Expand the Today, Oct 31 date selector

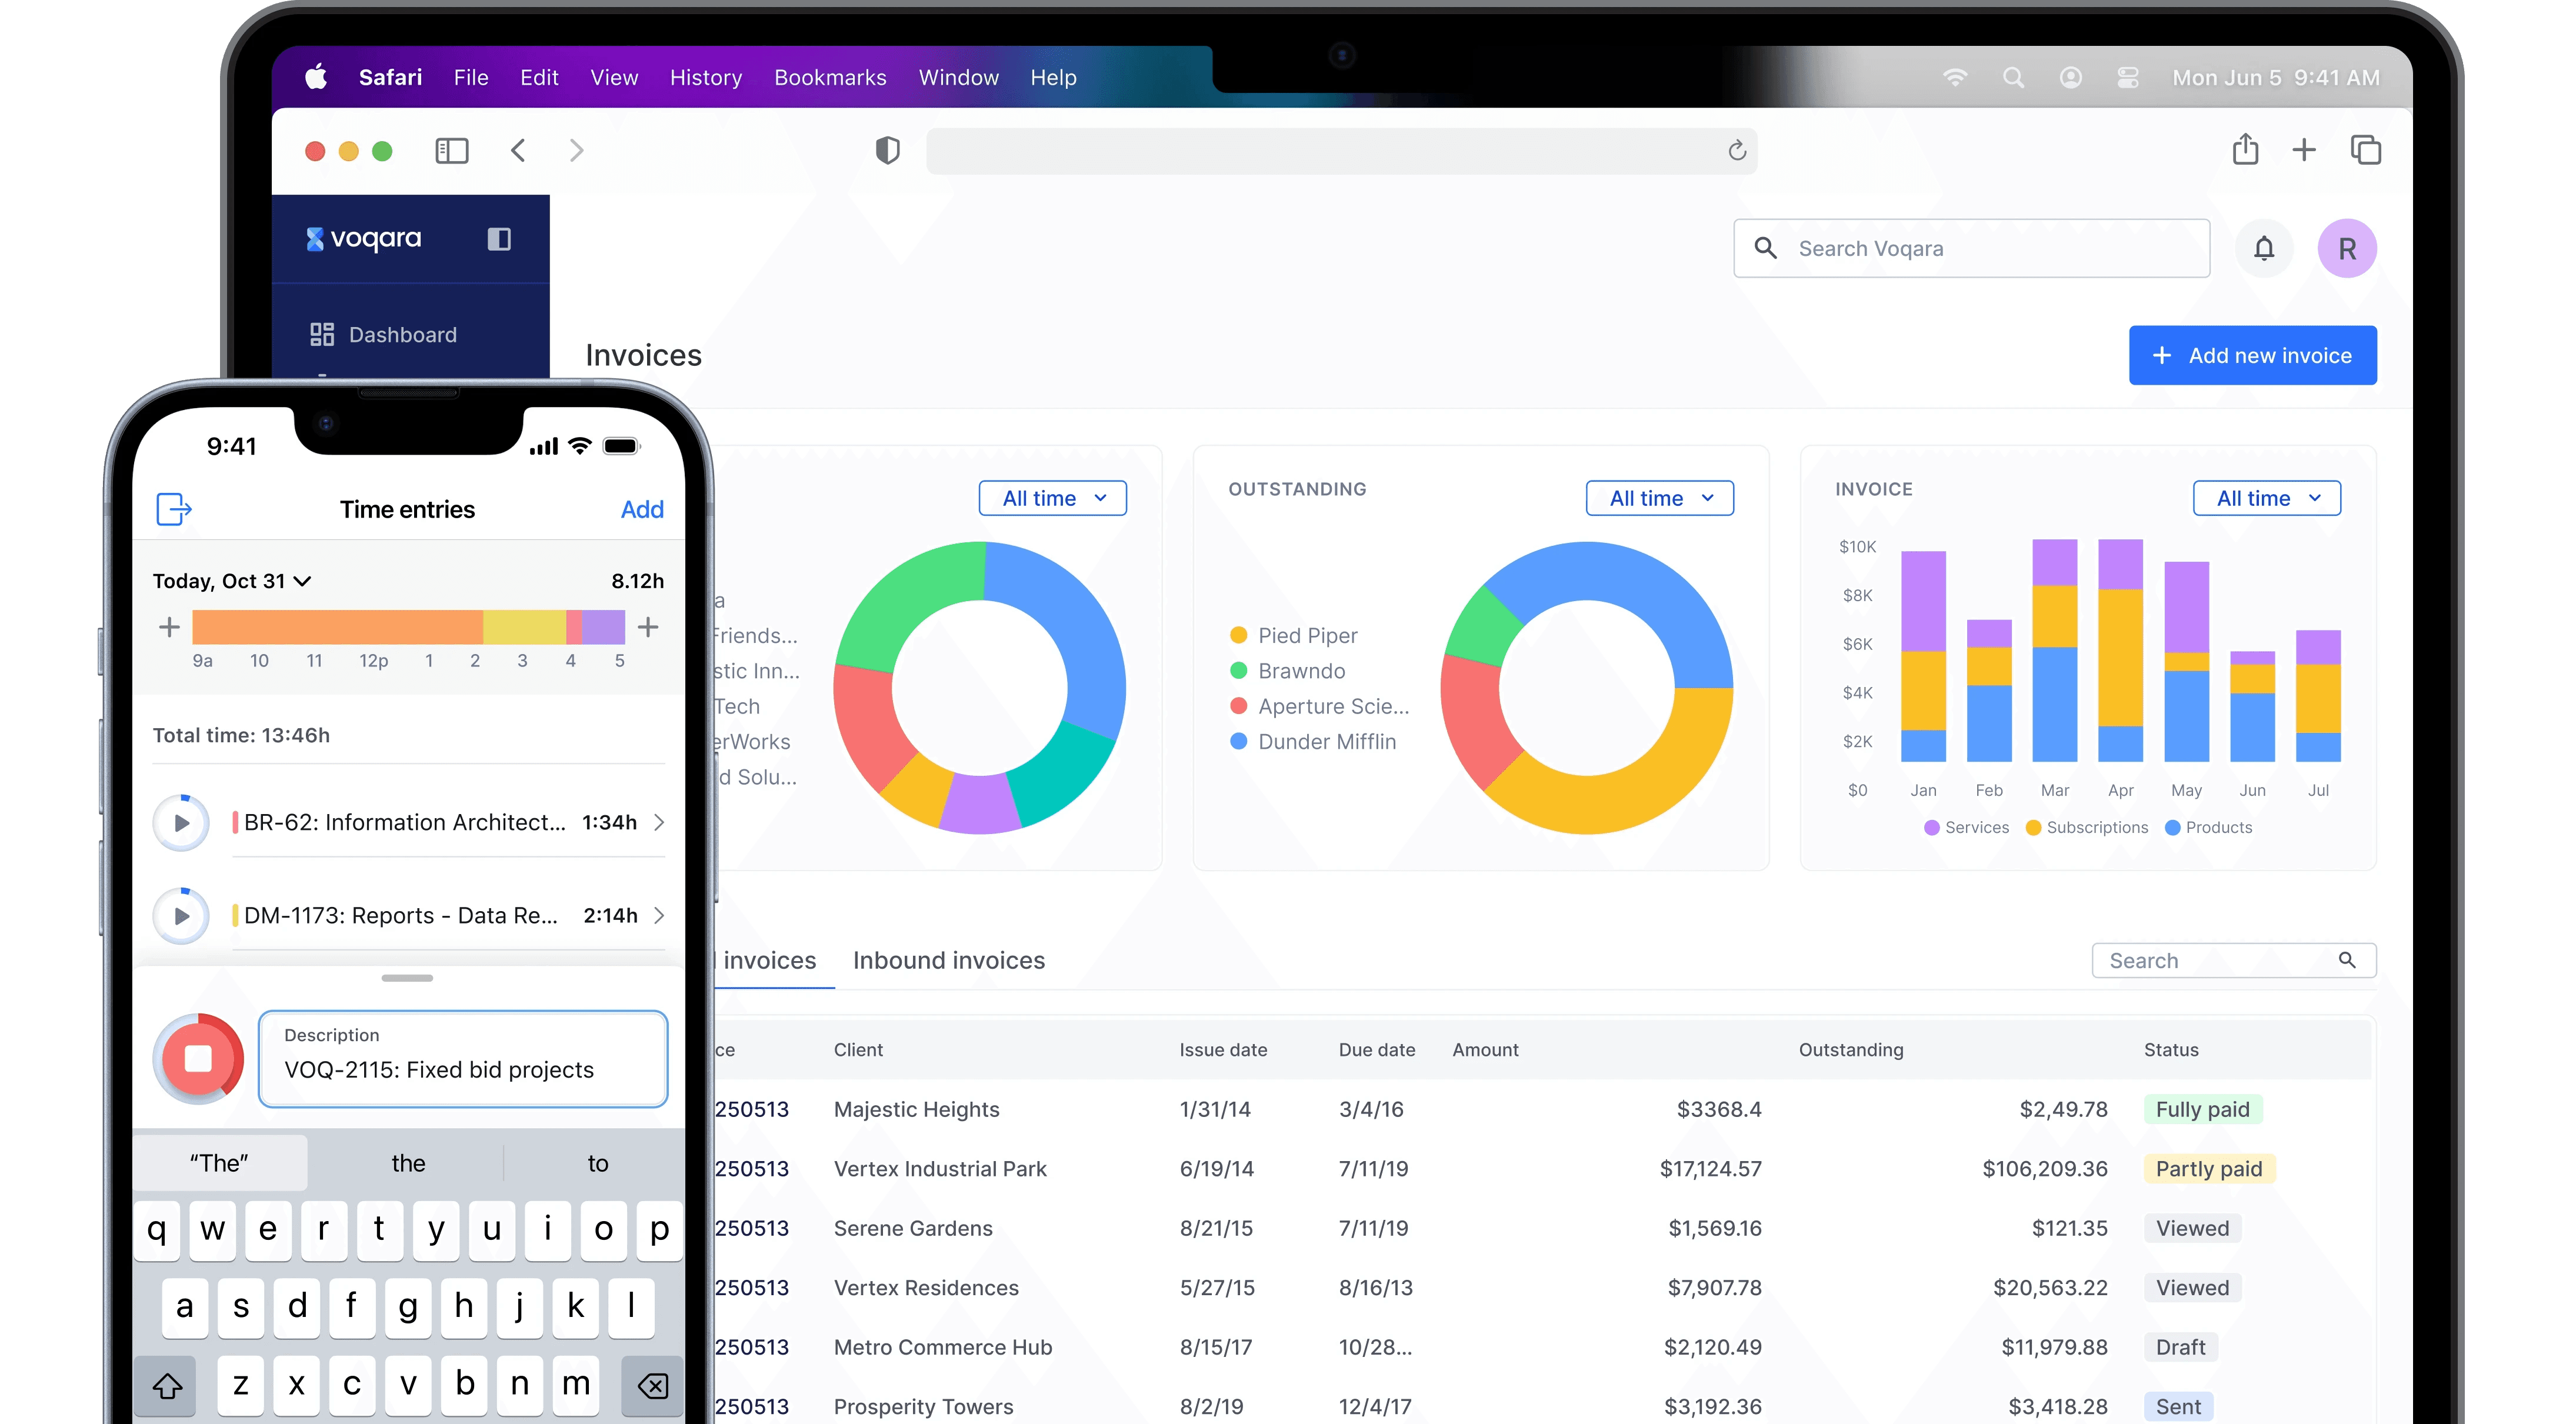232,581
